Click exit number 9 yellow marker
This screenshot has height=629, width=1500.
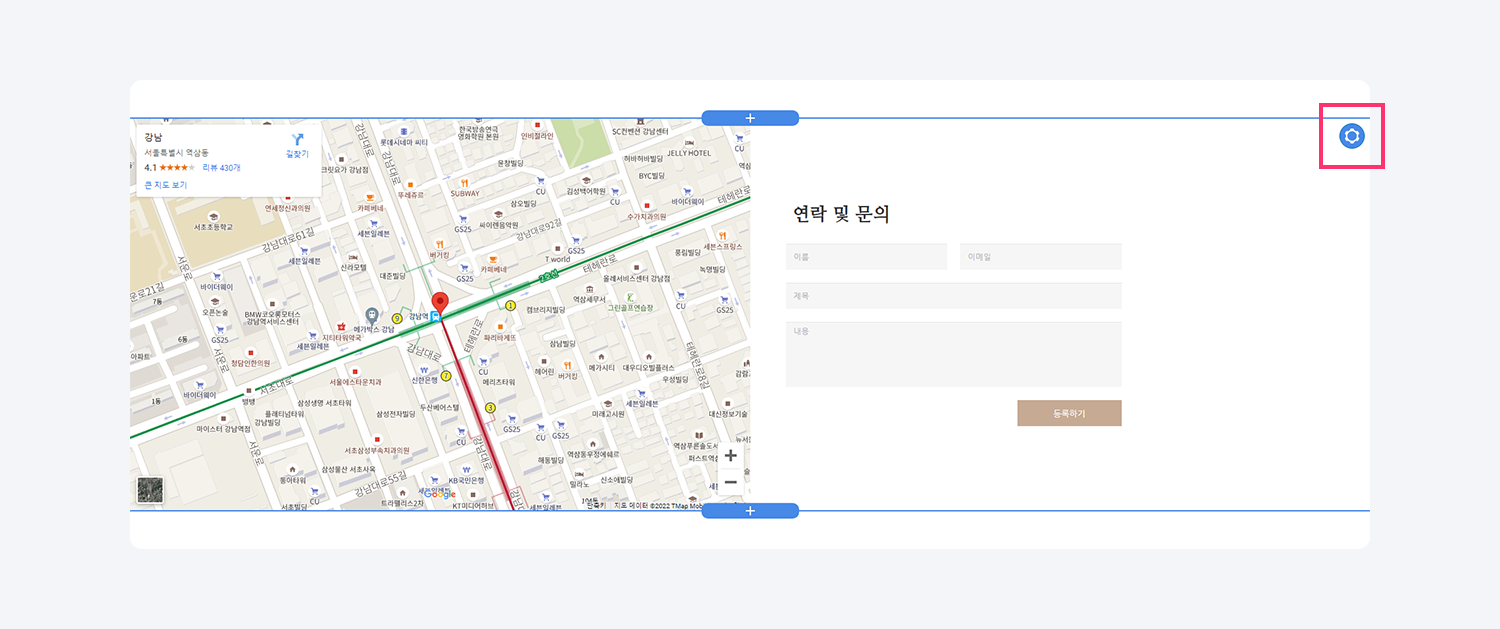[x=397, y=318]
